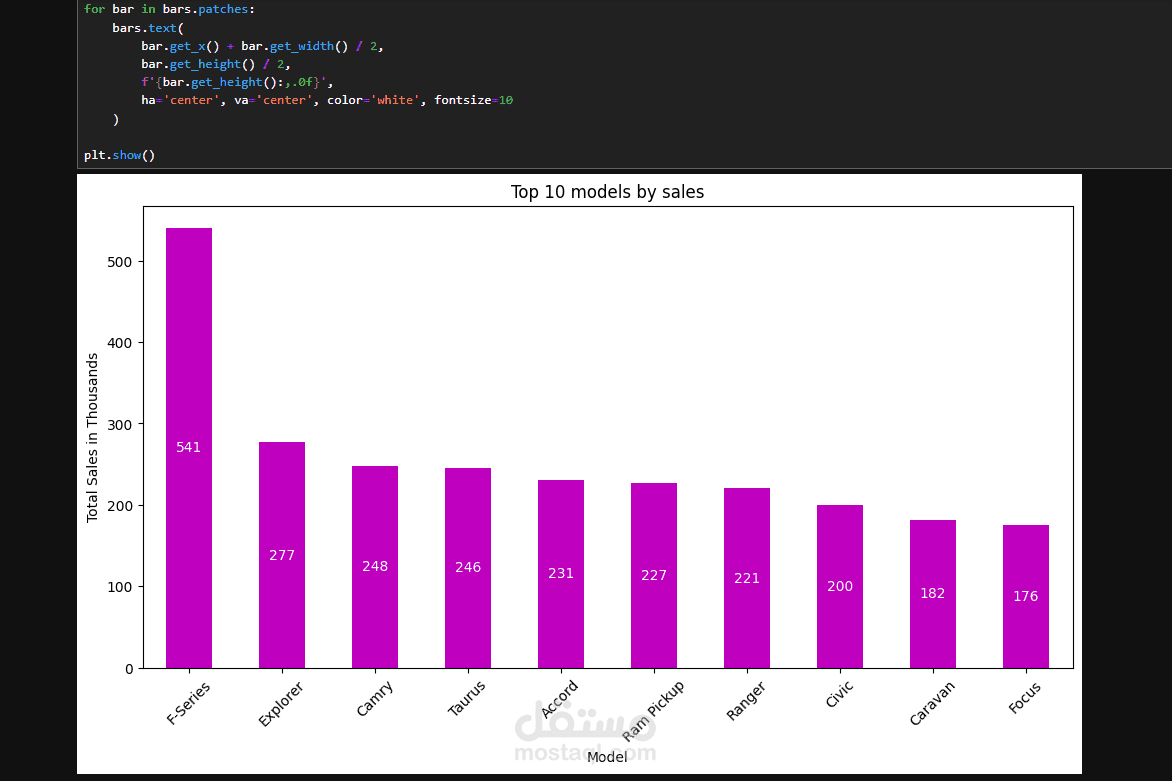This screenshot has width=1172, height=781.
Task: Click the 200 y-axis tick label
Action: [120, 506]
